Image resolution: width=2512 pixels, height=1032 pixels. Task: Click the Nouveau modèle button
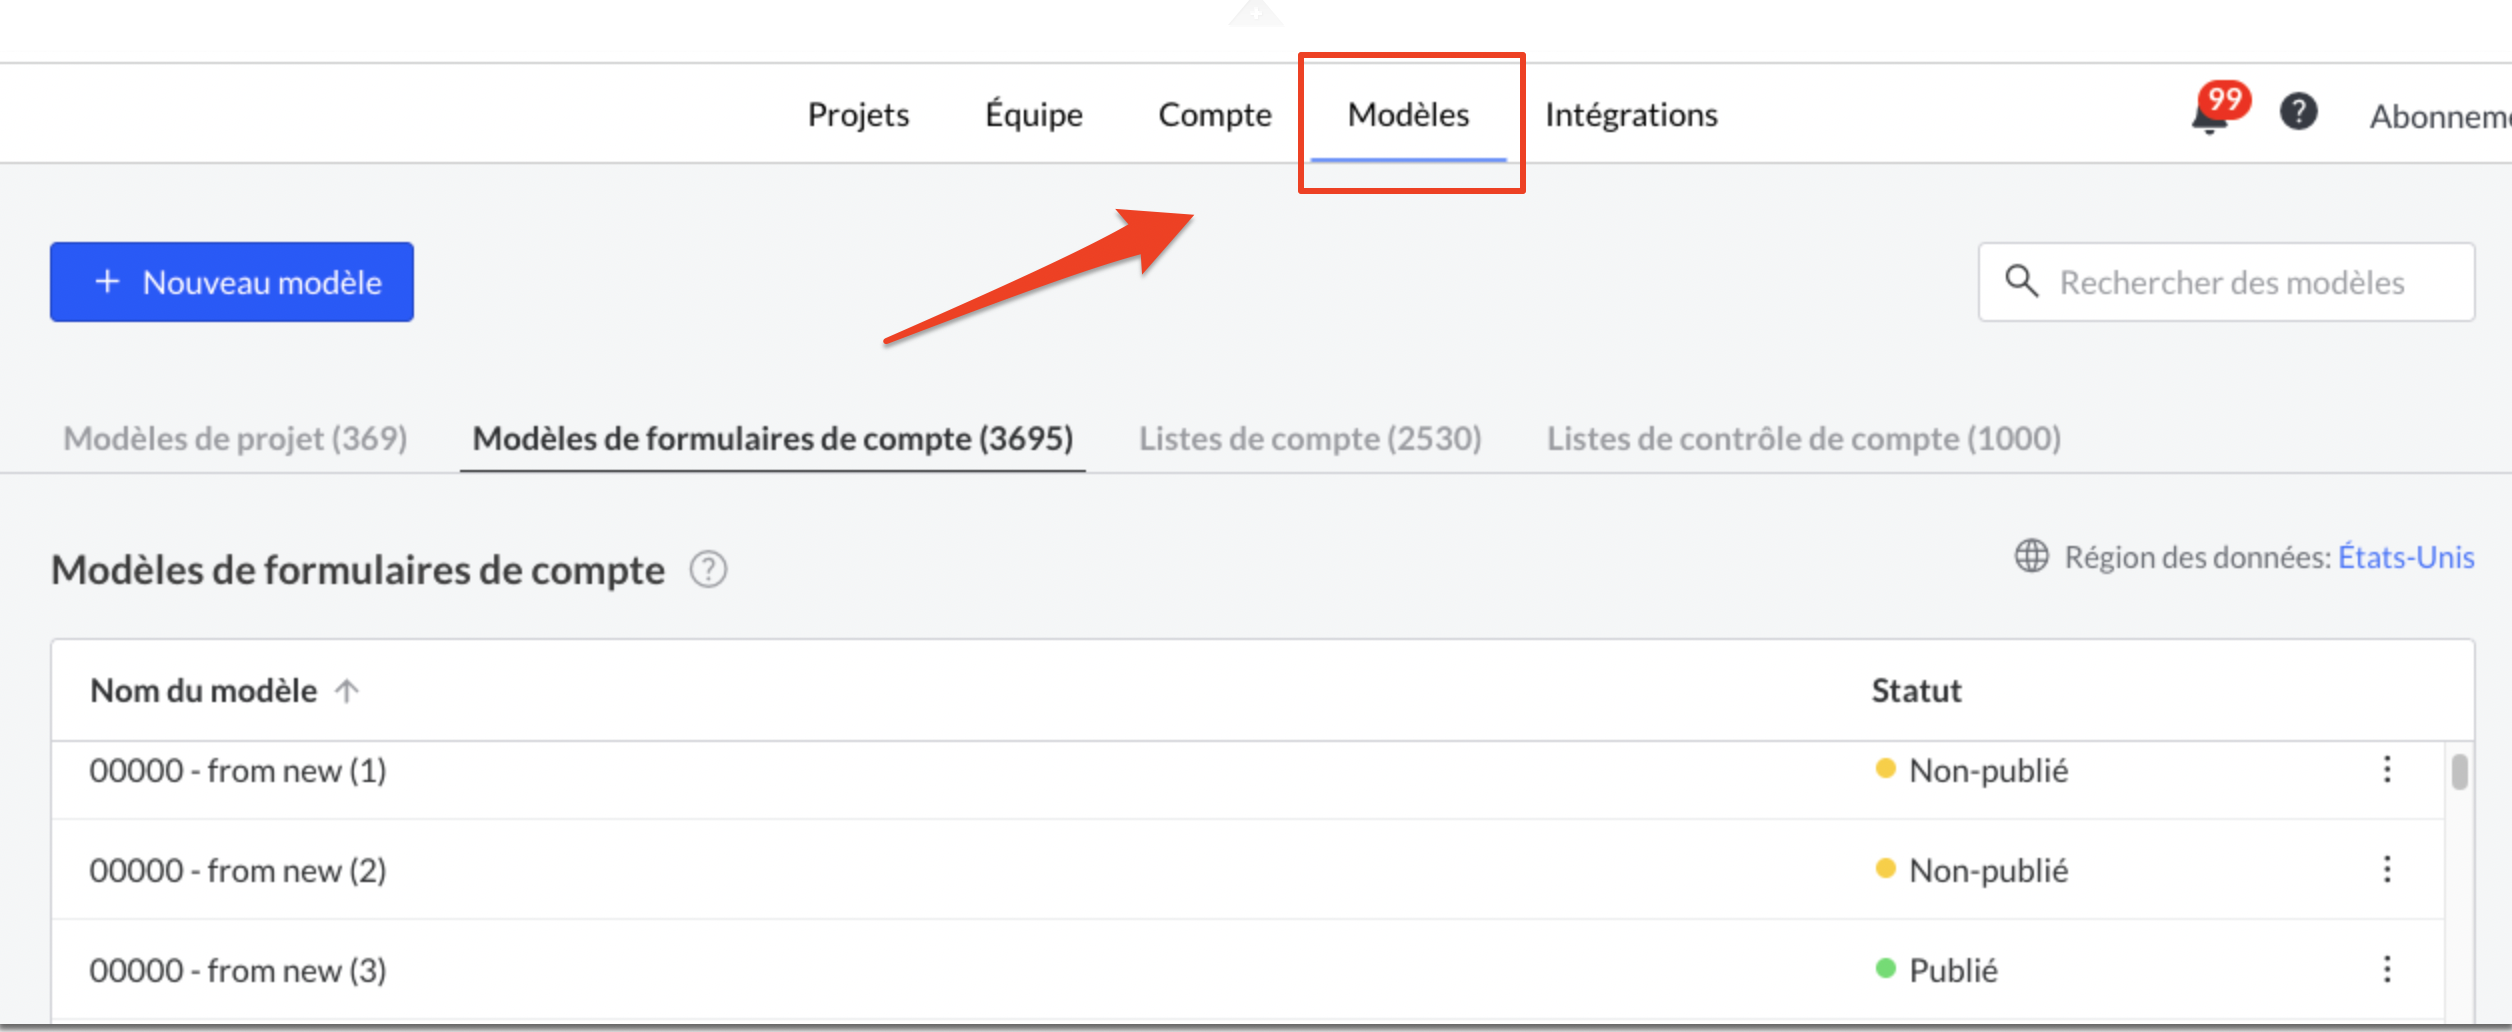point(231,281)
